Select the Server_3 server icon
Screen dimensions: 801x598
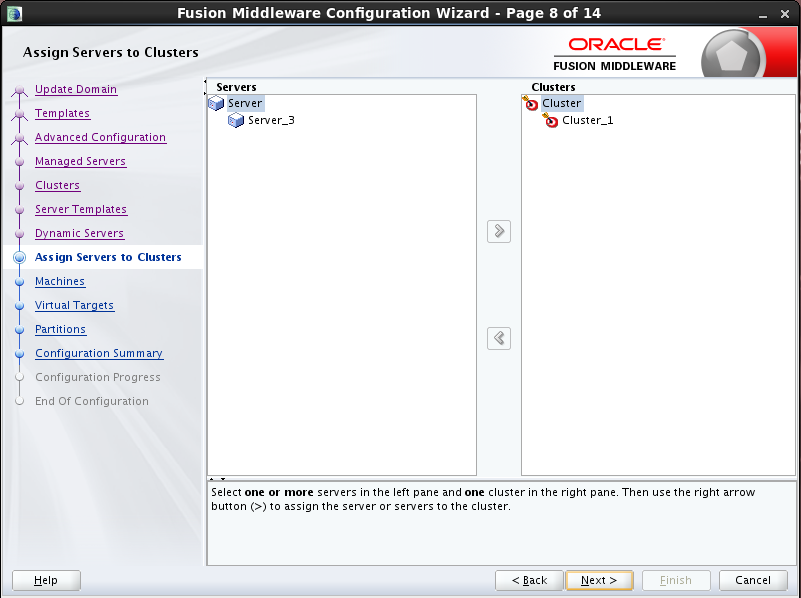pos(236,120)
